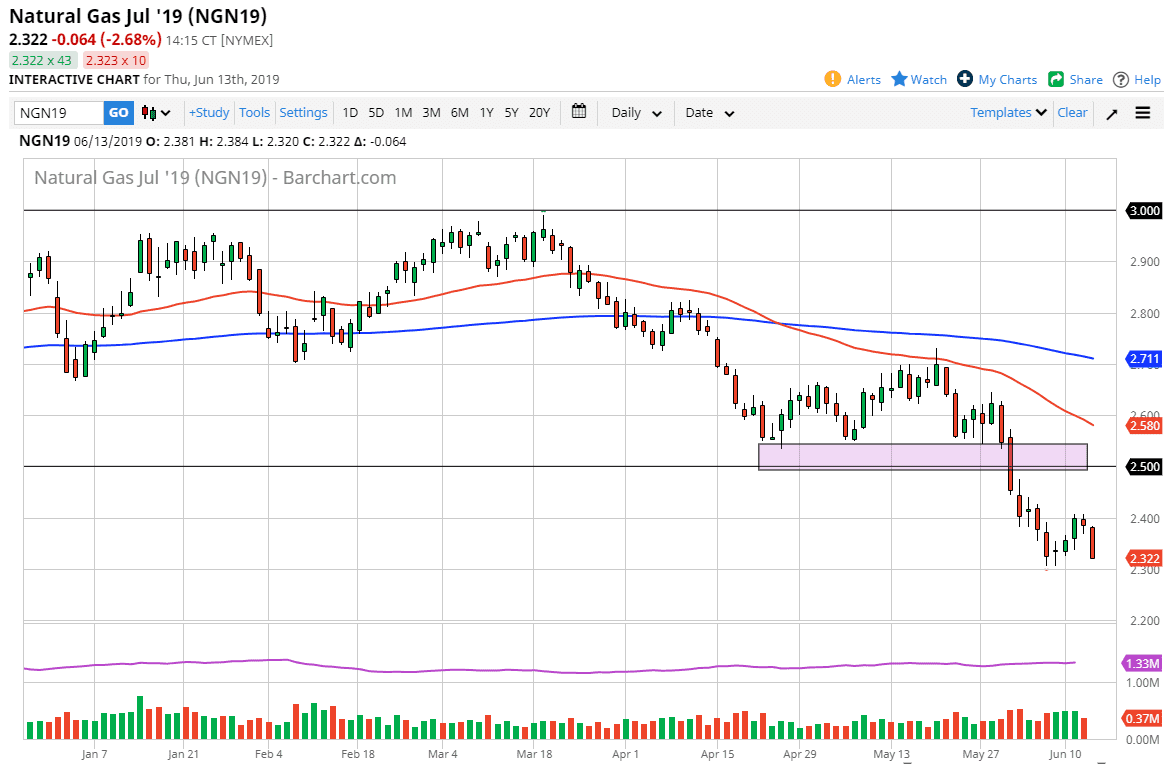This screenshot has height=764, width=1170.
Task: Open the Help question mark icon
Action: [x=1121, y=79]
